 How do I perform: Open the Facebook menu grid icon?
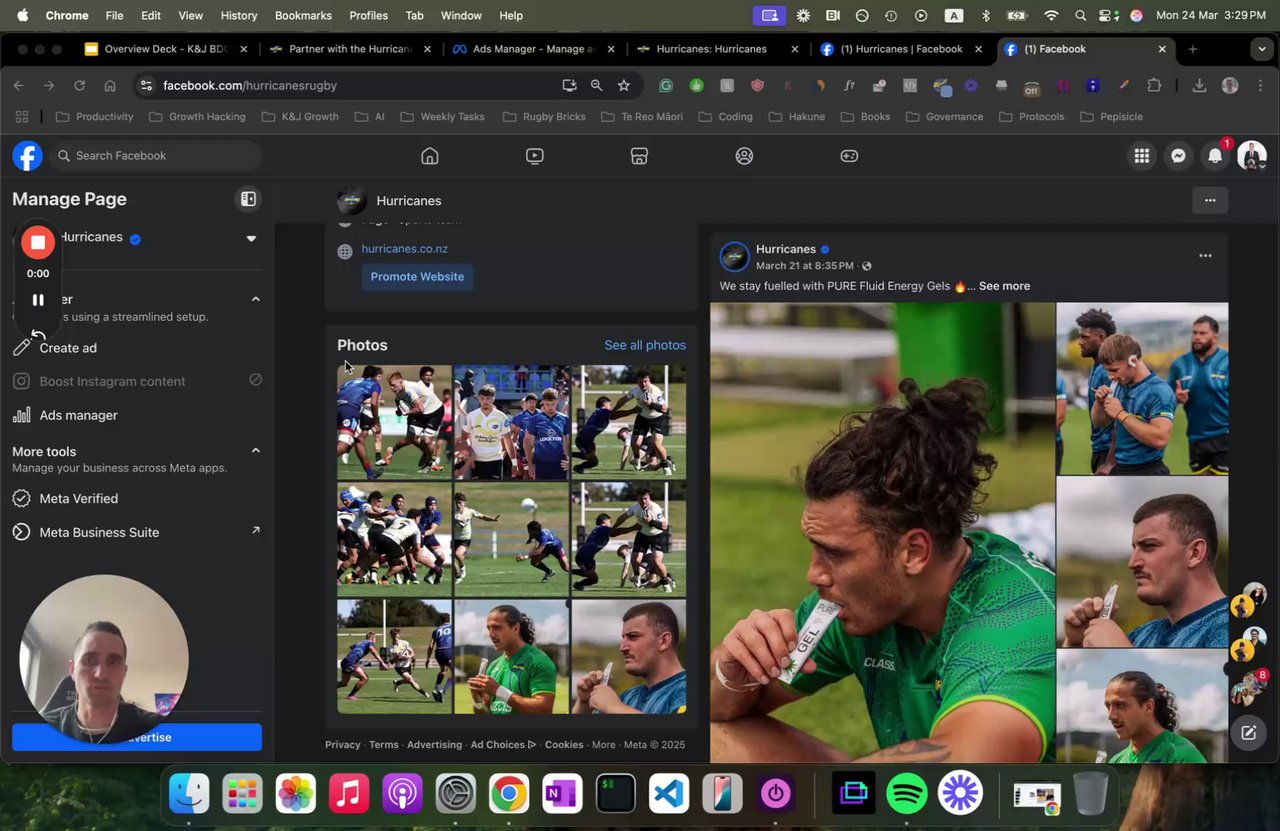tap(1141, 156)
